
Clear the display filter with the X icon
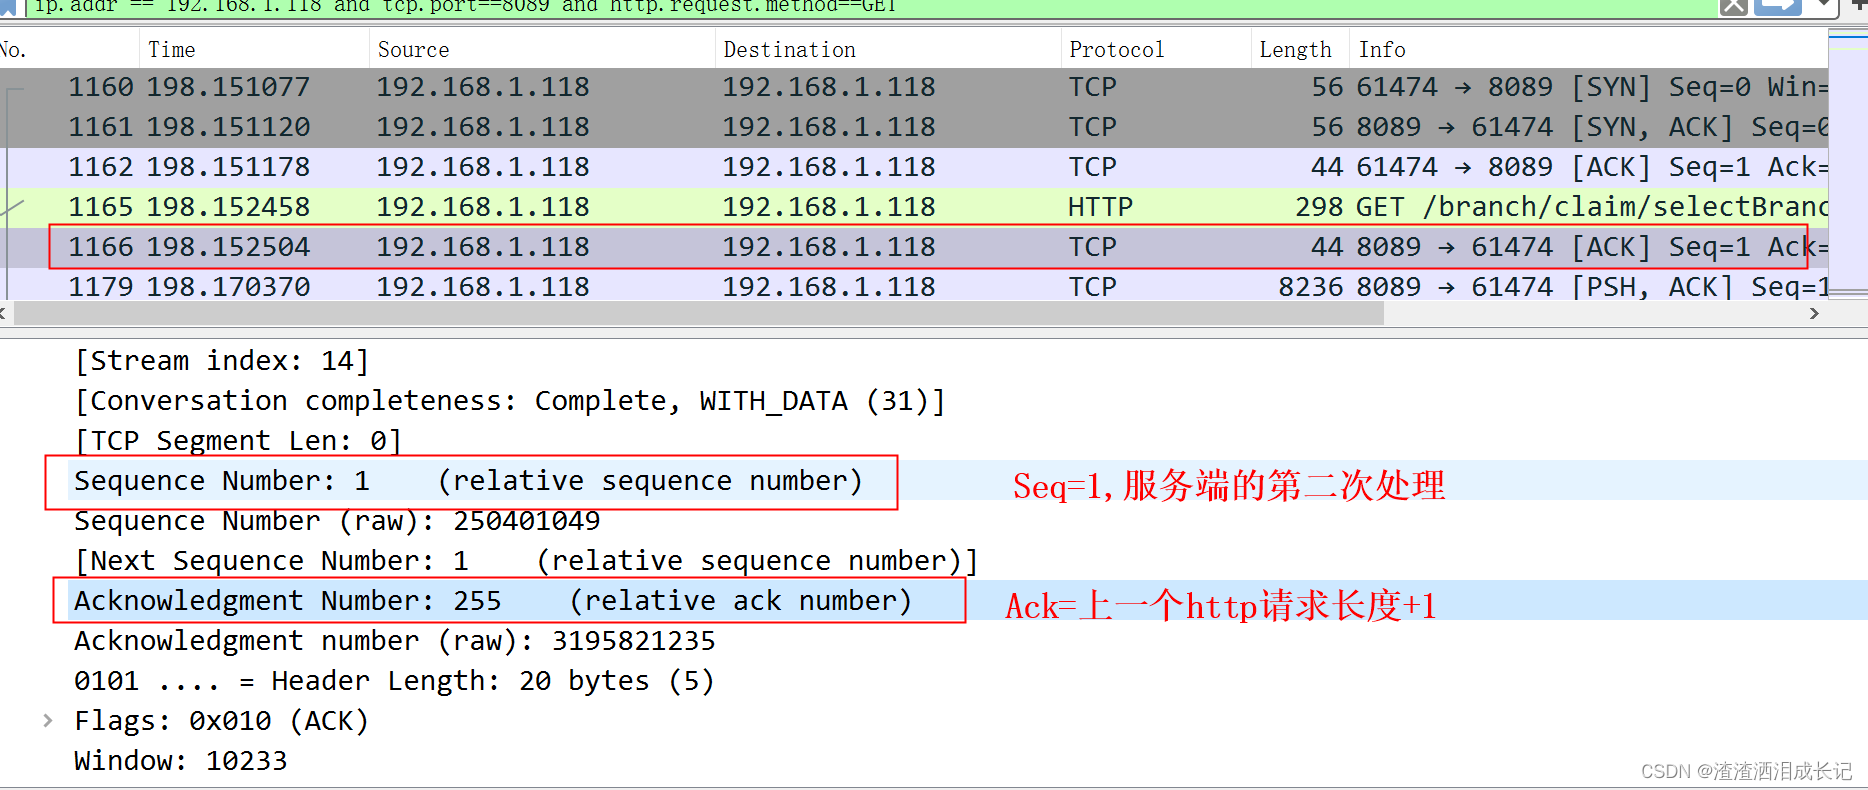pos(1734,6)
